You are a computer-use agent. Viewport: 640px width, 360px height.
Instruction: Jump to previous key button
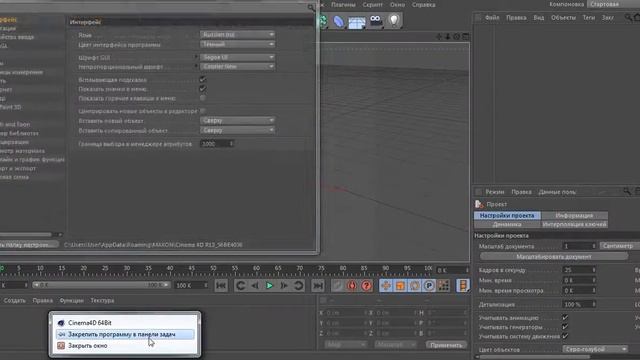[x=240, y=285]
